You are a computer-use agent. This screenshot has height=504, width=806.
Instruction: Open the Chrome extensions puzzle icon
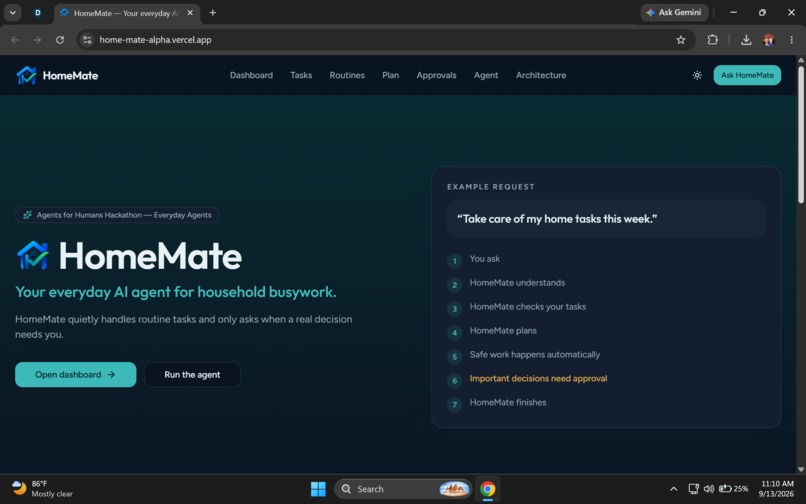tap(712, 40)
